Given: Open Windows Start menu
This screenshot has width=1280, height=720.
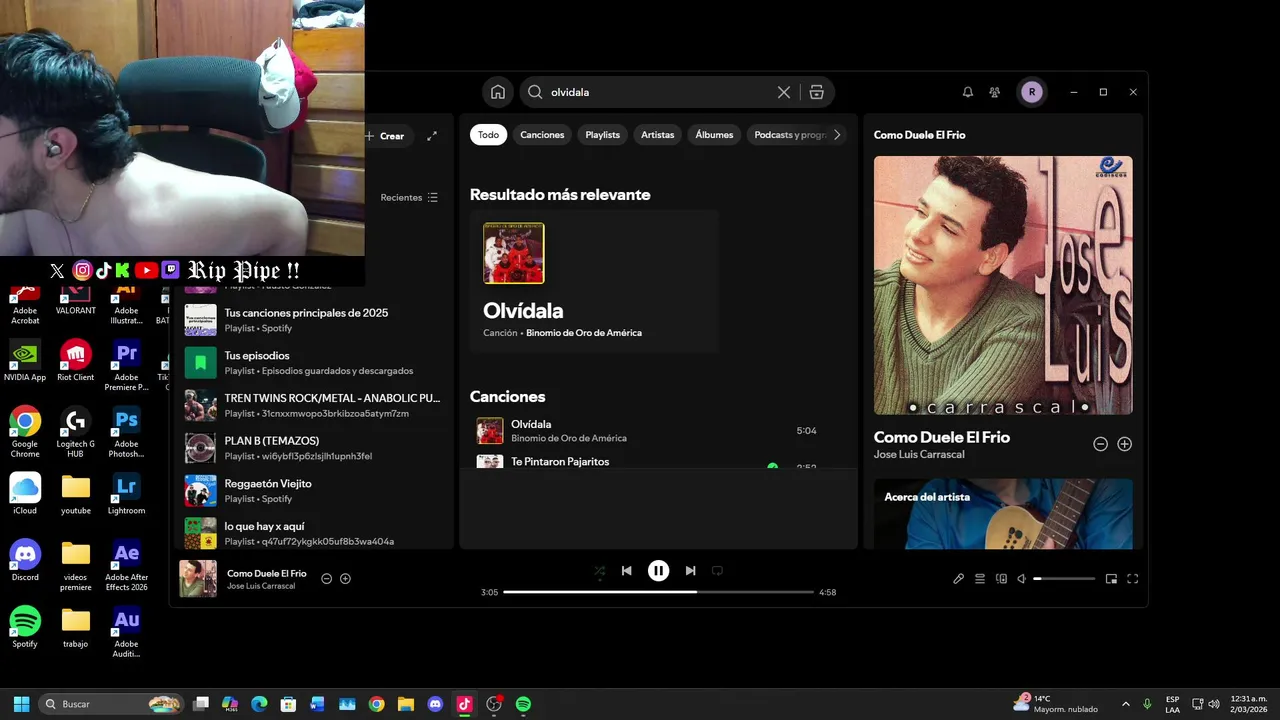Looking at the screenshot, I should (21, 704).
